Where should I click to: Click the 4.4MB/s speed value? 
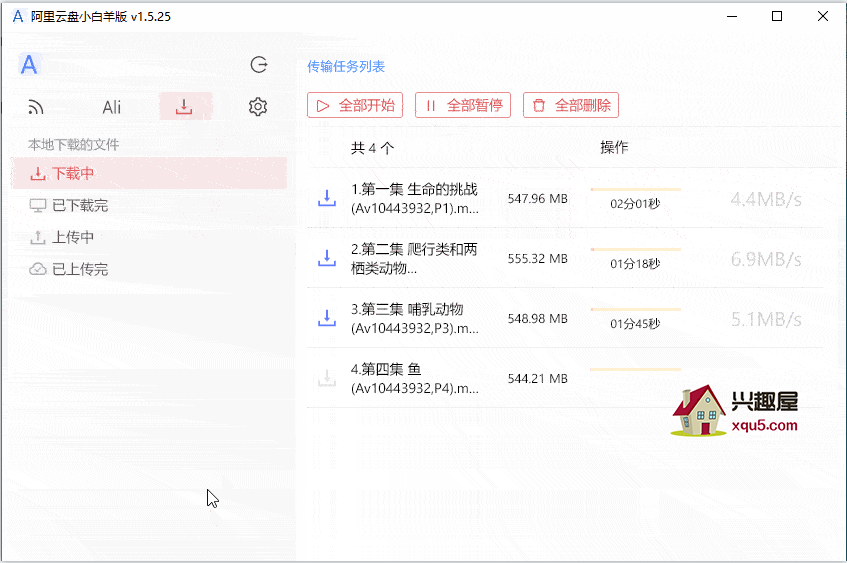(766, 200)
